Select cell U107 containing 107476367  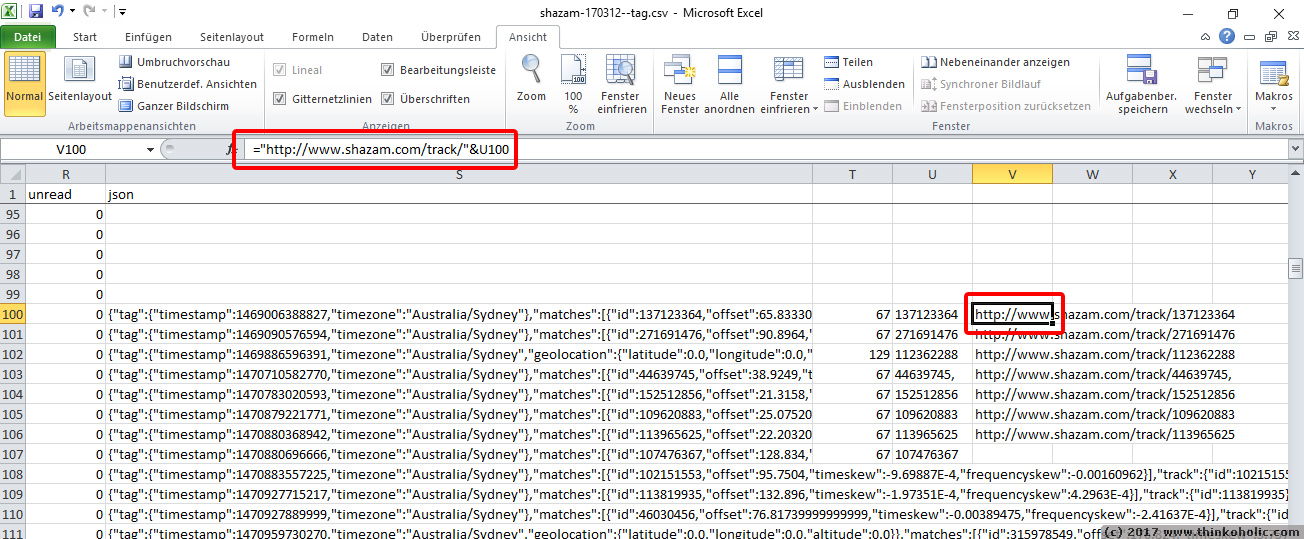tap(932, 454)
